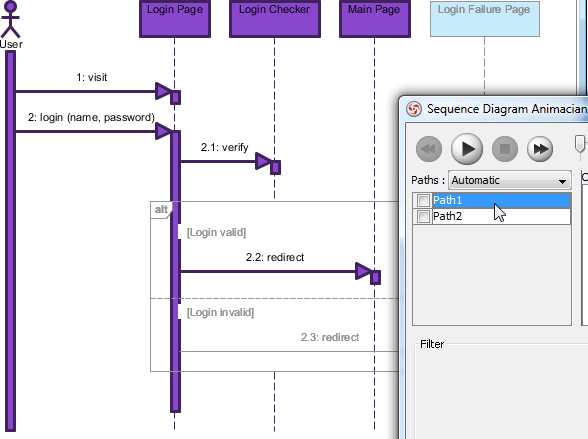Click the Play animation button
Viewport: 588px width, 439px height.
(466, 149)
